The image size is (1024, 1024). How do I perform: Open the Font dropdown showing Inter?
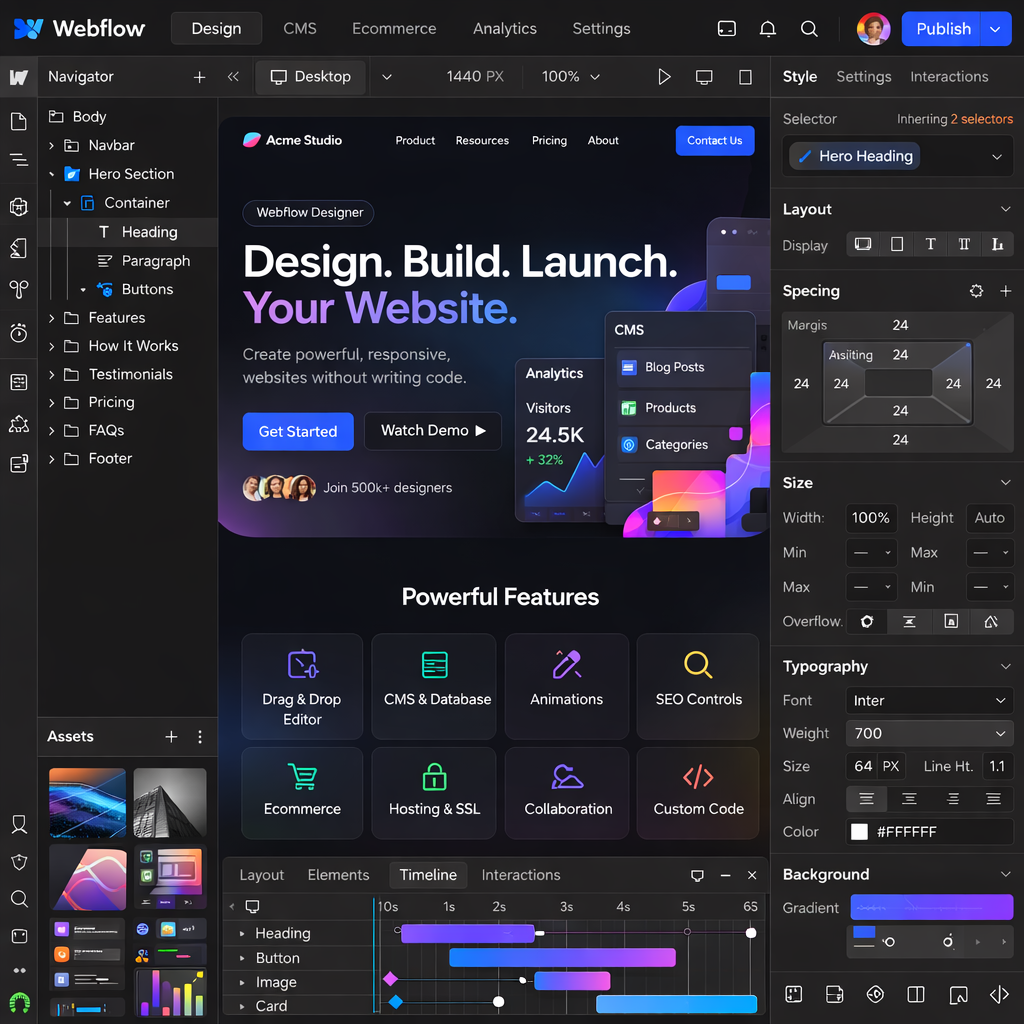(x=929, y=701)
